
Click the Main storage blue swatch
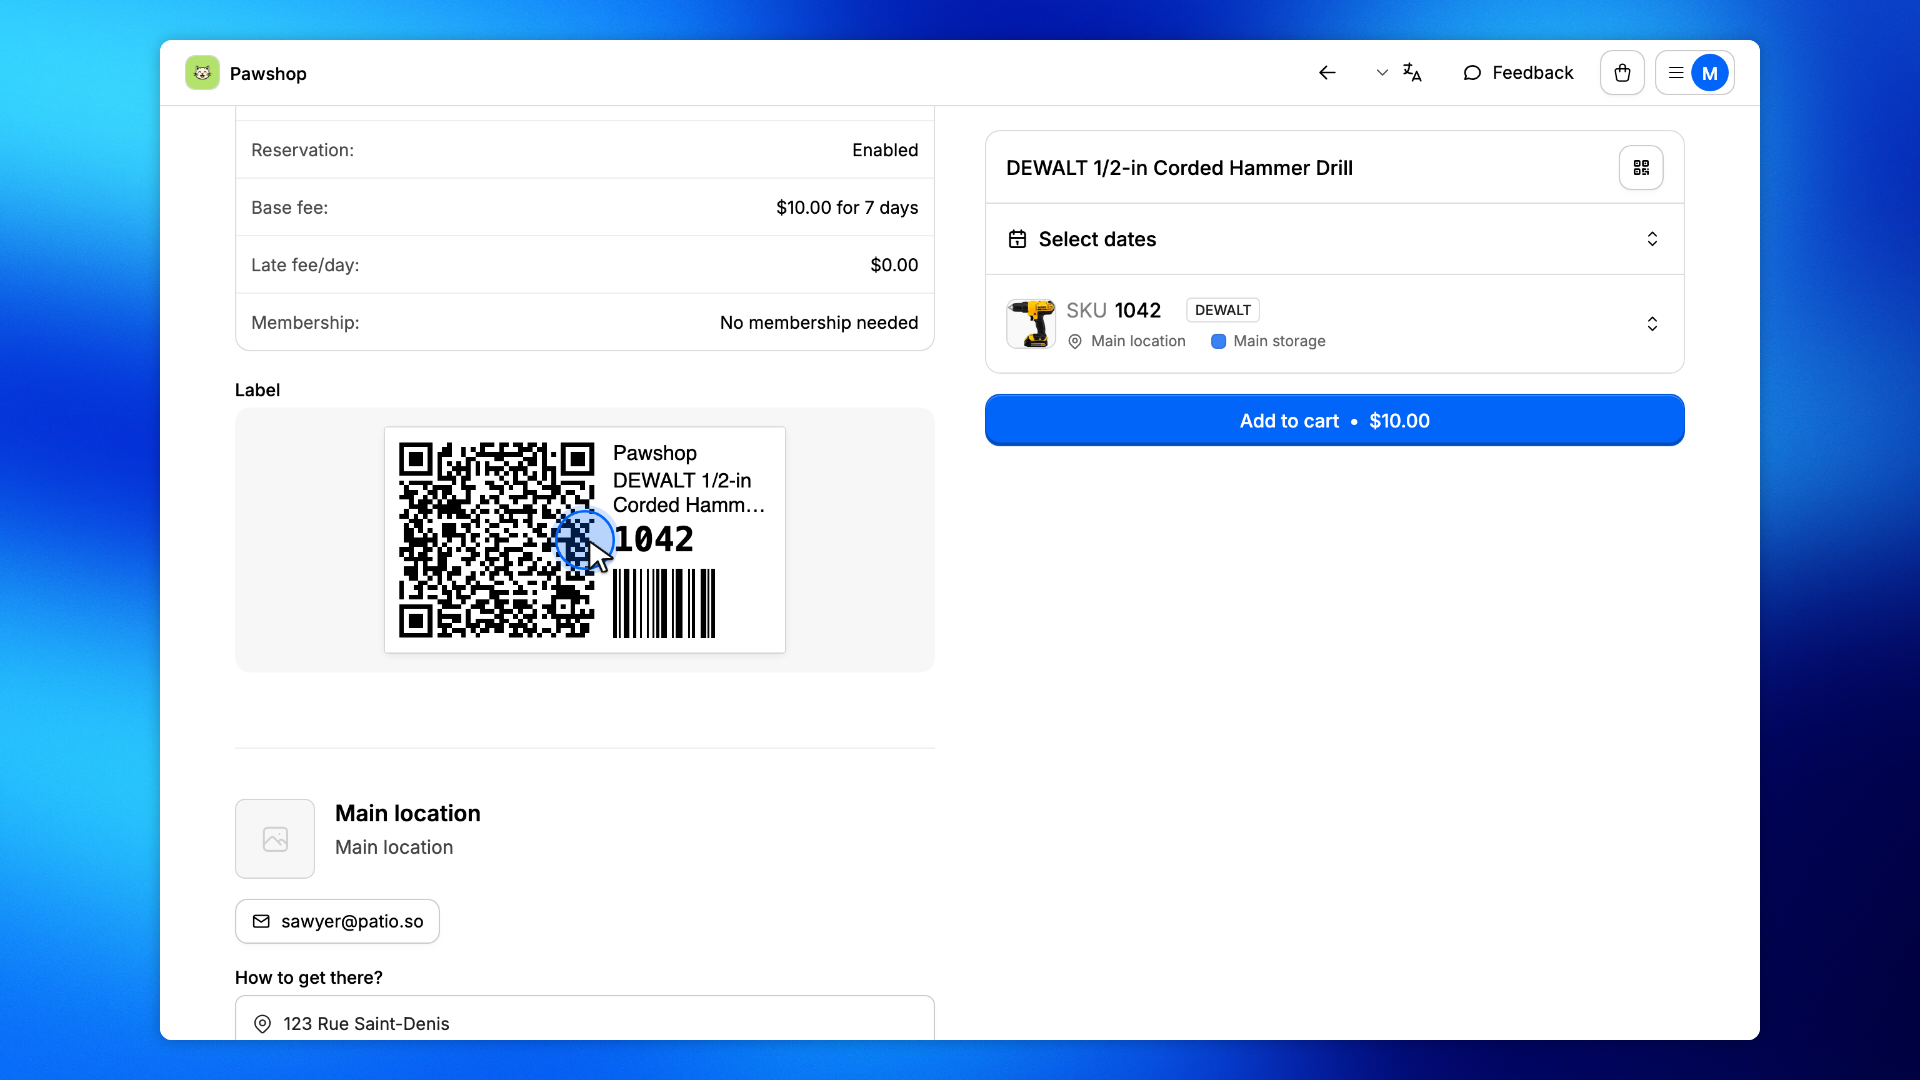[x=1218, y=341]
